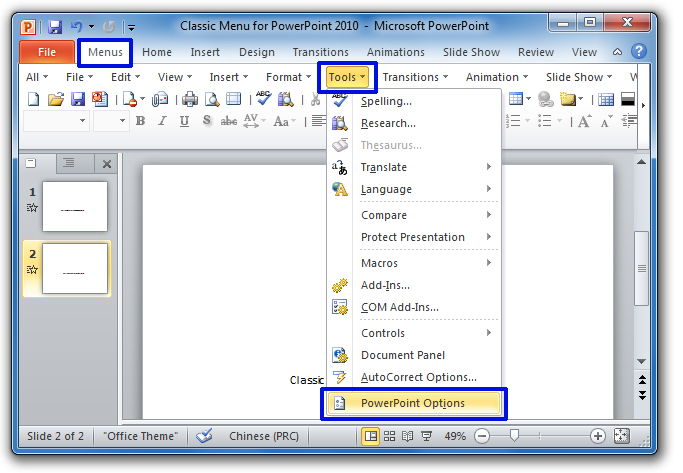Click the File button
Screen dimensions: 683x473
click(x=46, y=52)
